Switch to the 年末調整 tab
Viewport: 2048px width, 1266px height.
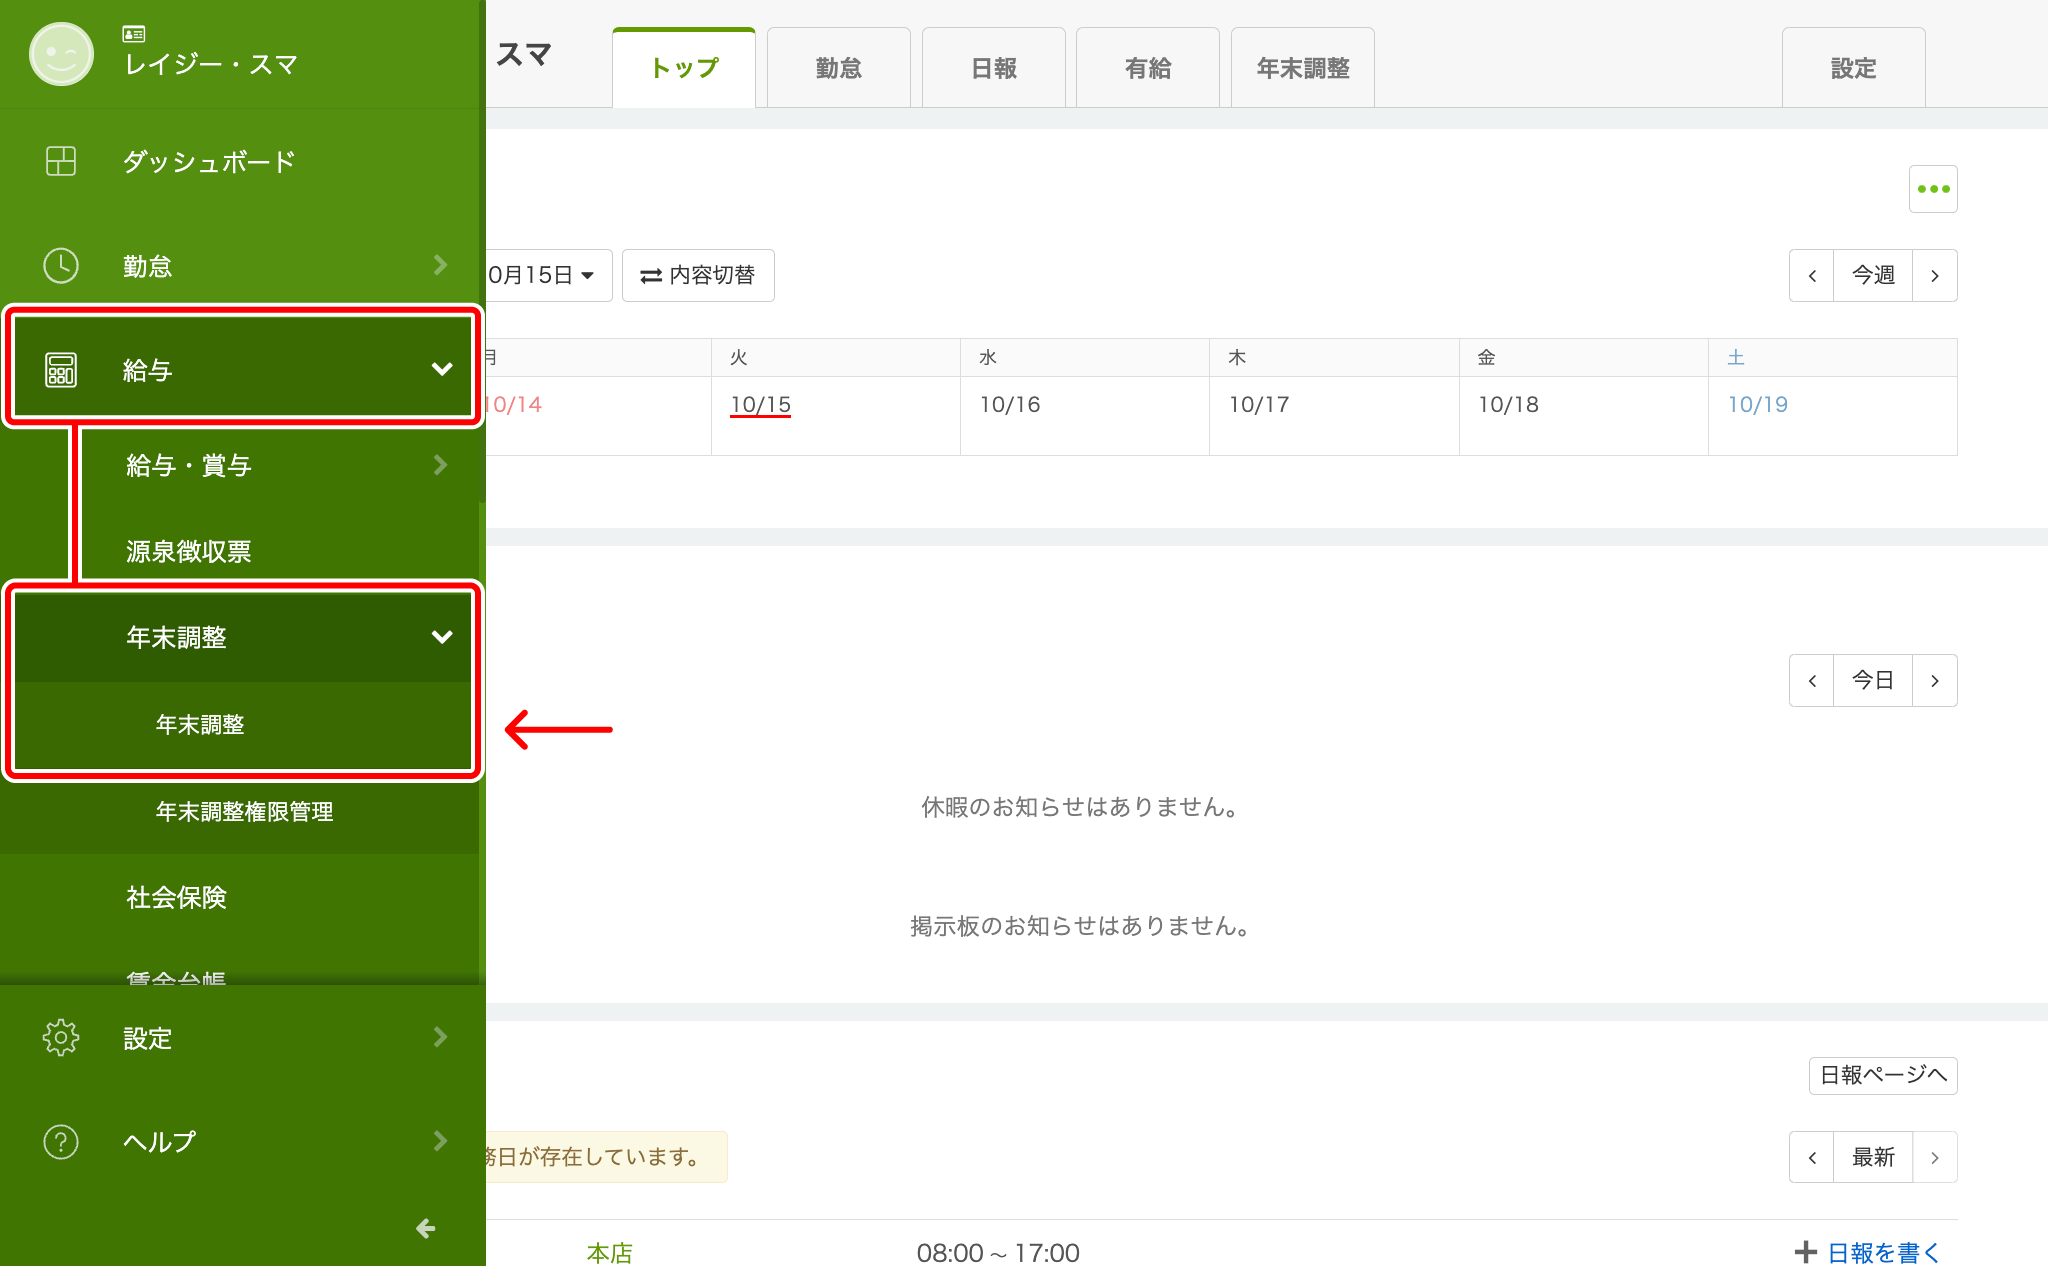pyautogui.click(x=1303, y=68)
